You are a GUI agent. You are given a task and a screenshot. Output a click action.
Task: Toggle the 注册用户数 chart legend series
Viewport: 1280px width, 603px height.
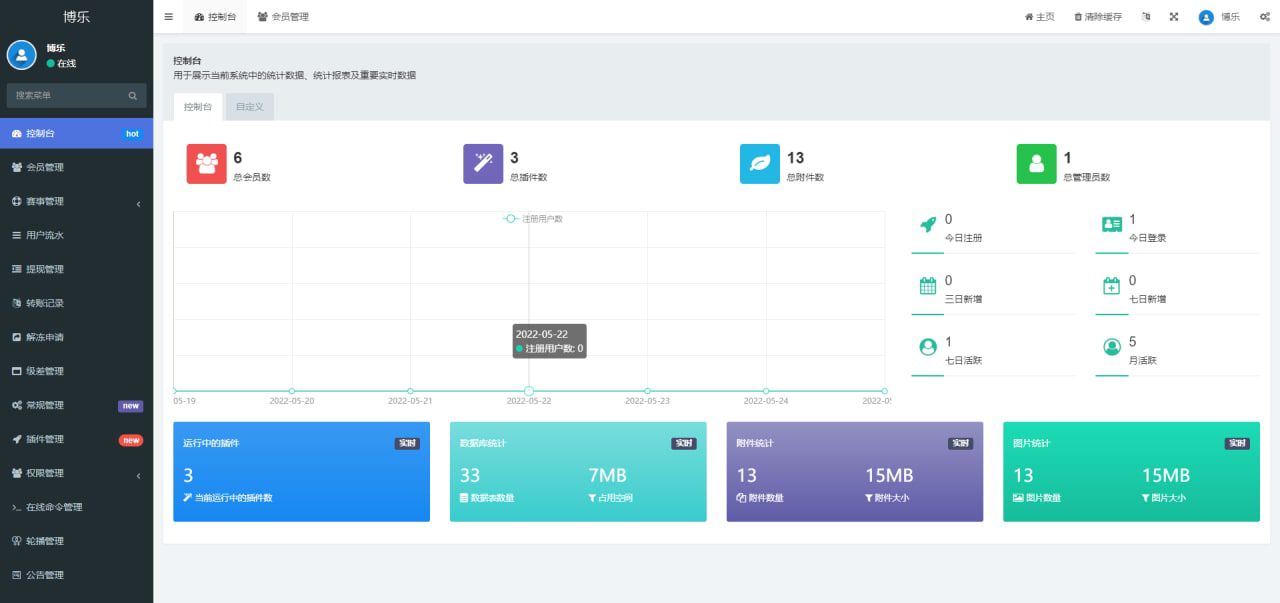click(x=534, y=218)
